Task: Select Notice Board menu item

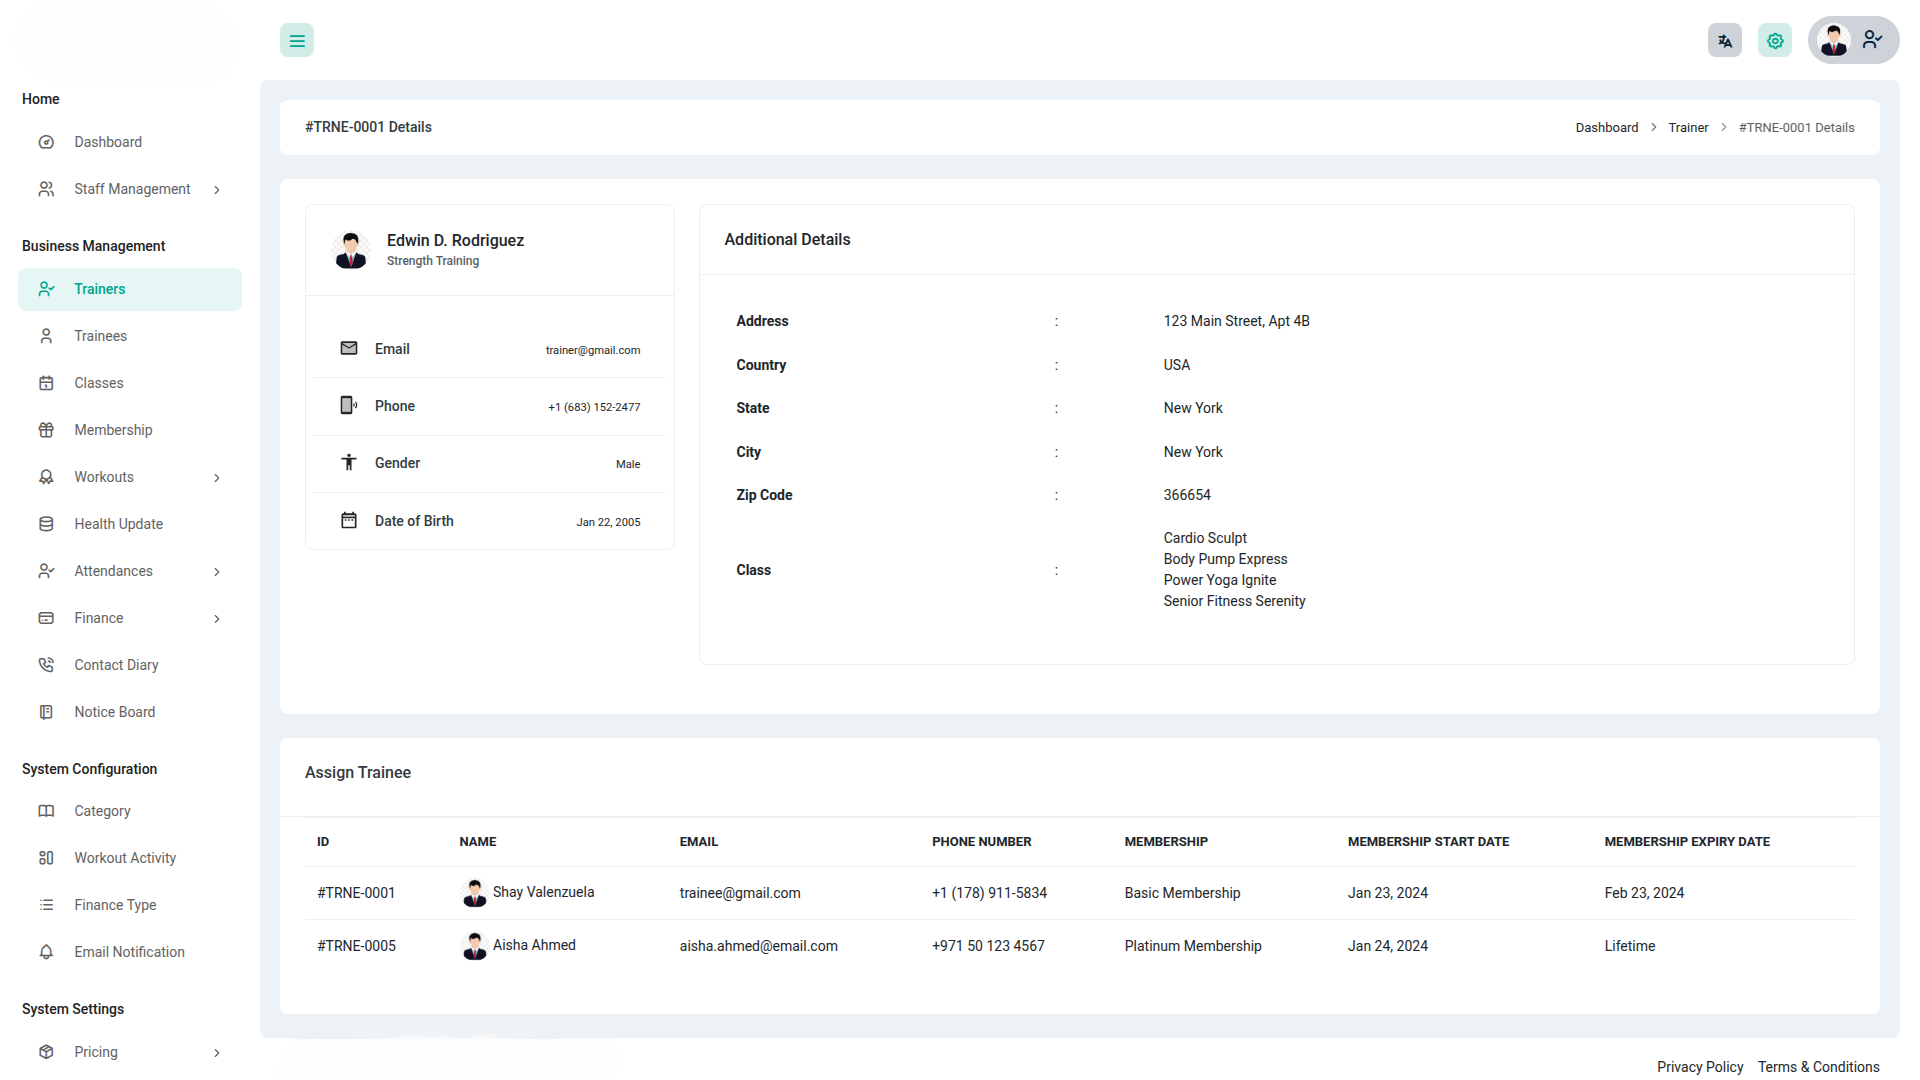Action: coord(114,712)
